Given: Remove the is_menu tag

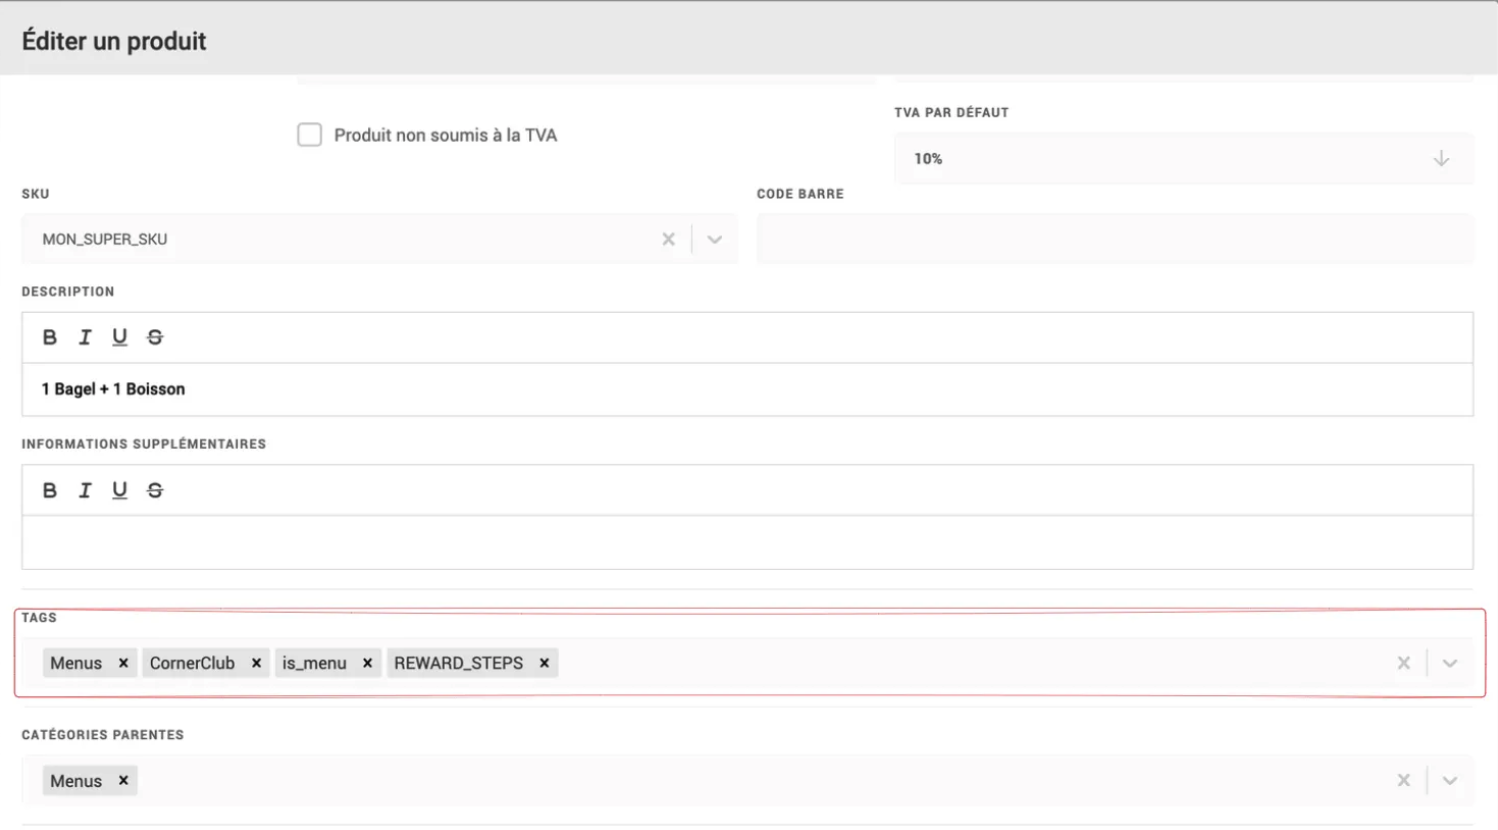Looking at the screenshot, I should click(367, 663).
